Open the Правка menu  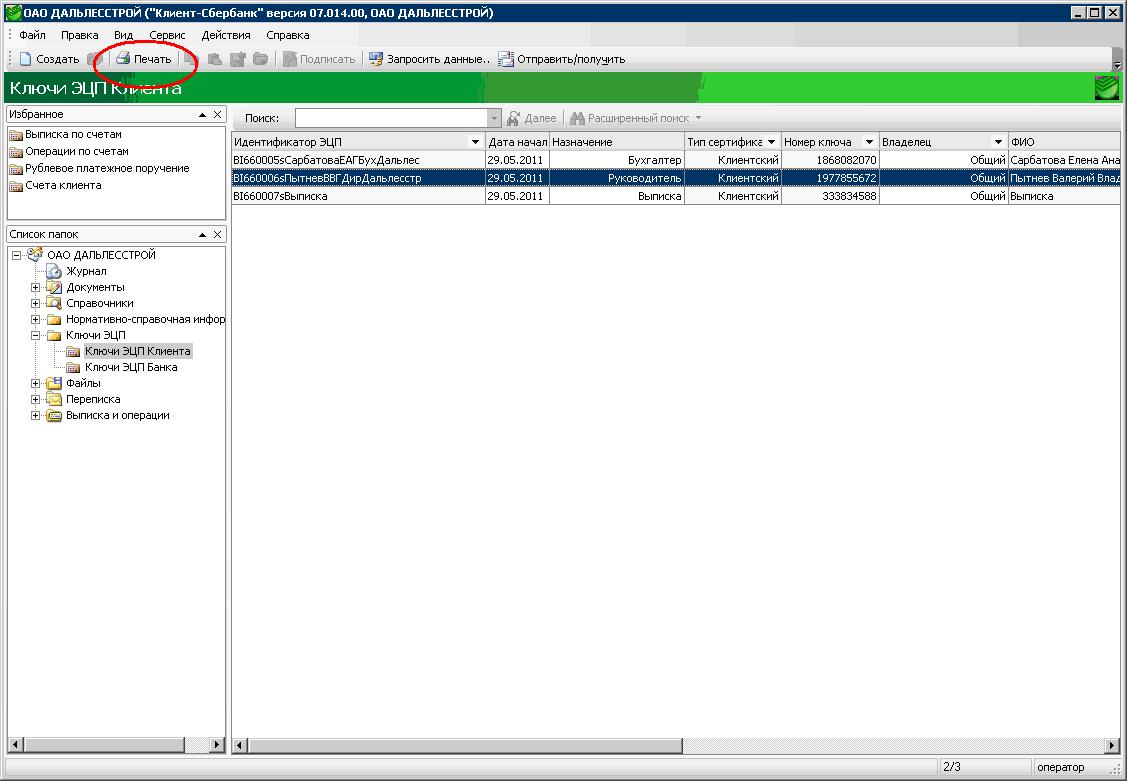[x=79, y=34]
